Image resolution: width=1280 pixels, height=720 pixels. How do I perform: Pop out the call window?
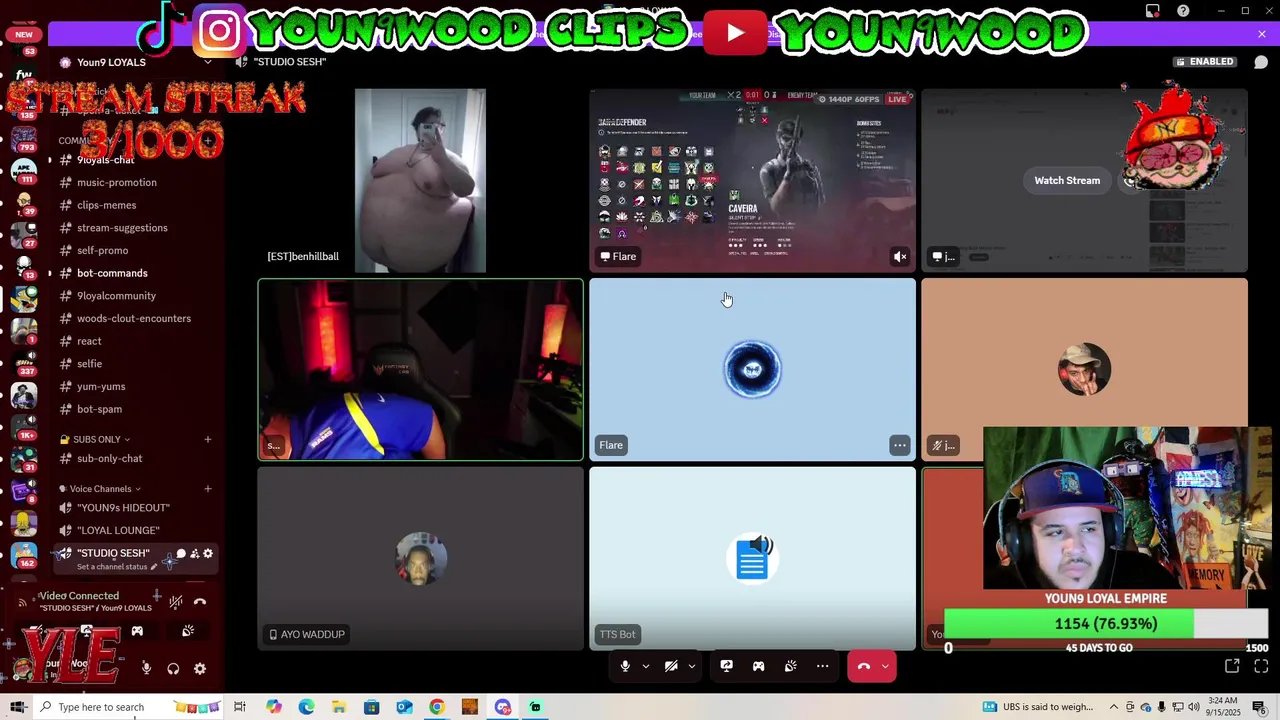(1232, 666)
